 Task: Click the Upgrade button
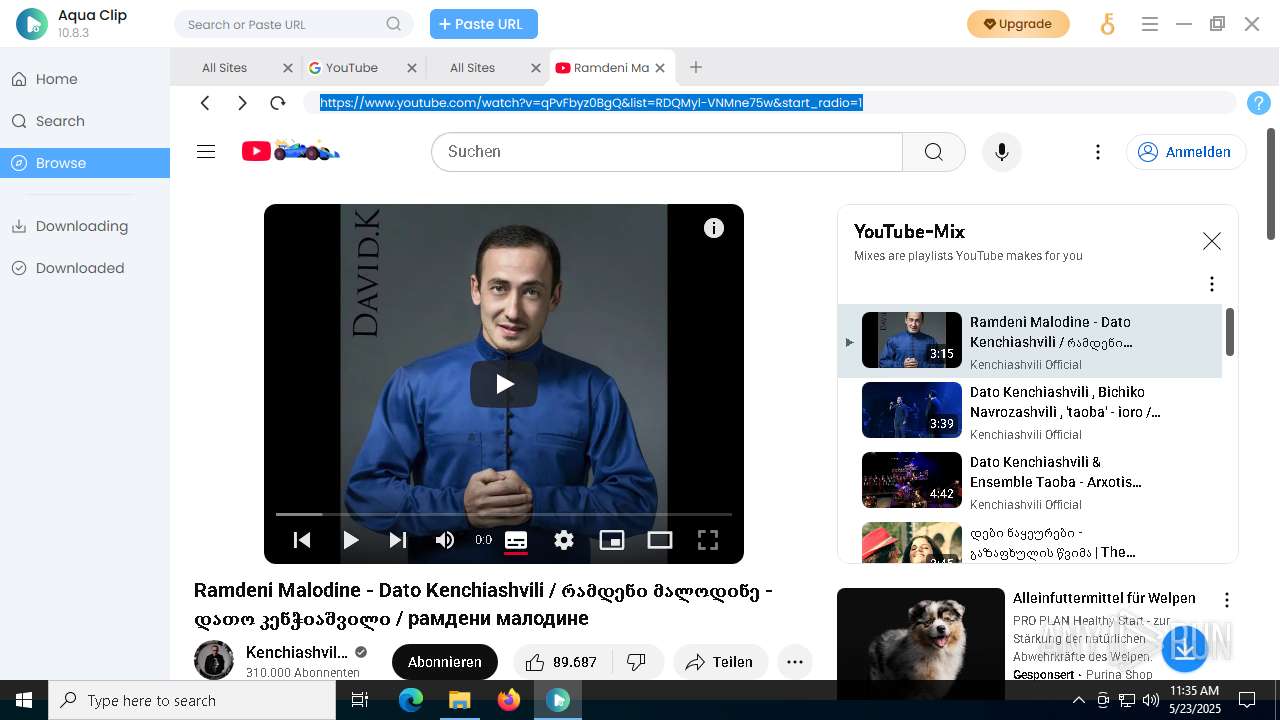tap(1018, 24)
